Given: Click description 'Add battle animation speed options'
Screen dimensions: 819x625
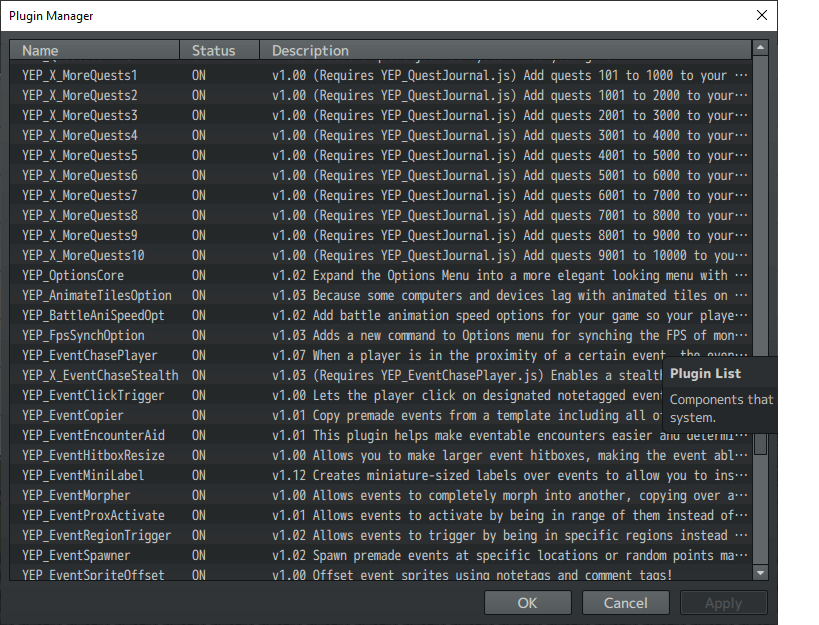Looking at the screenshot, I should click(x=429, y=315).
